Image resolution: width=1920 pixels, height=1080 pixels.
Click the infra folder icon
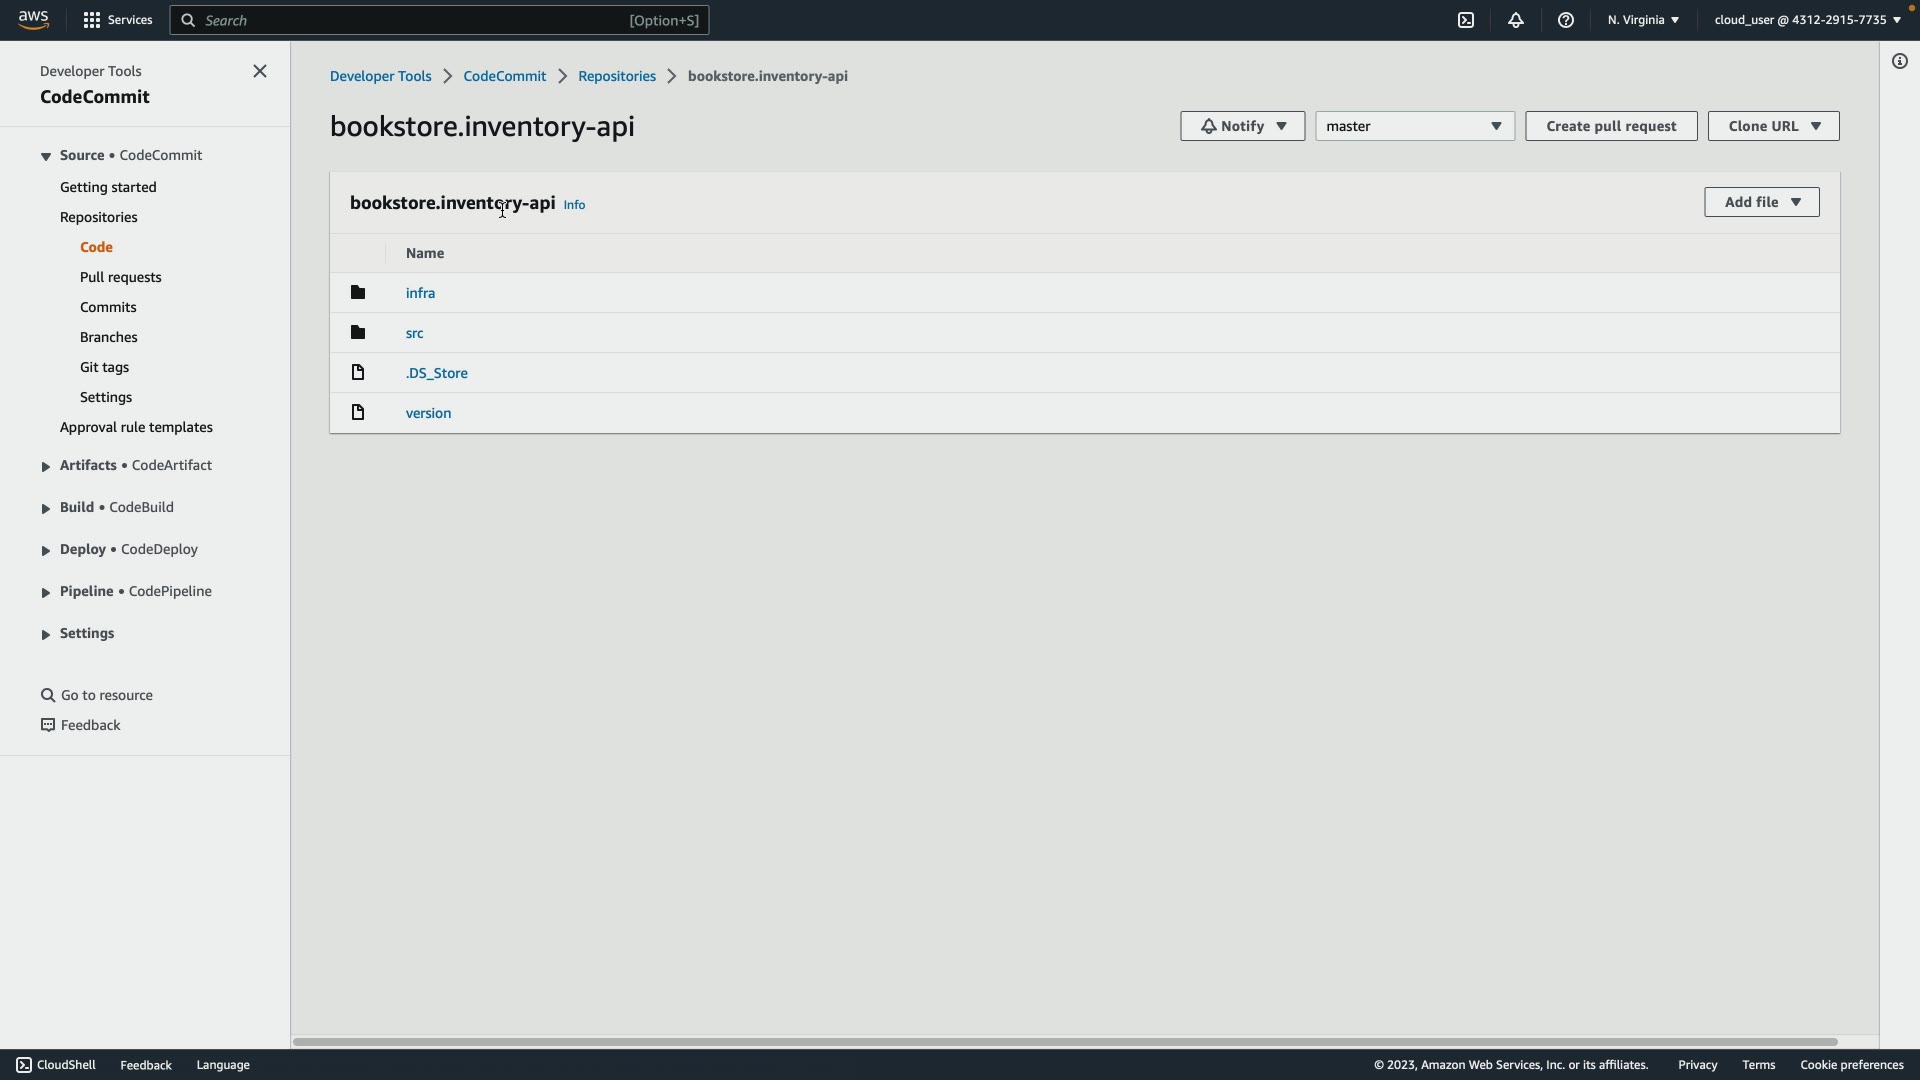click(x=358, y=293)
